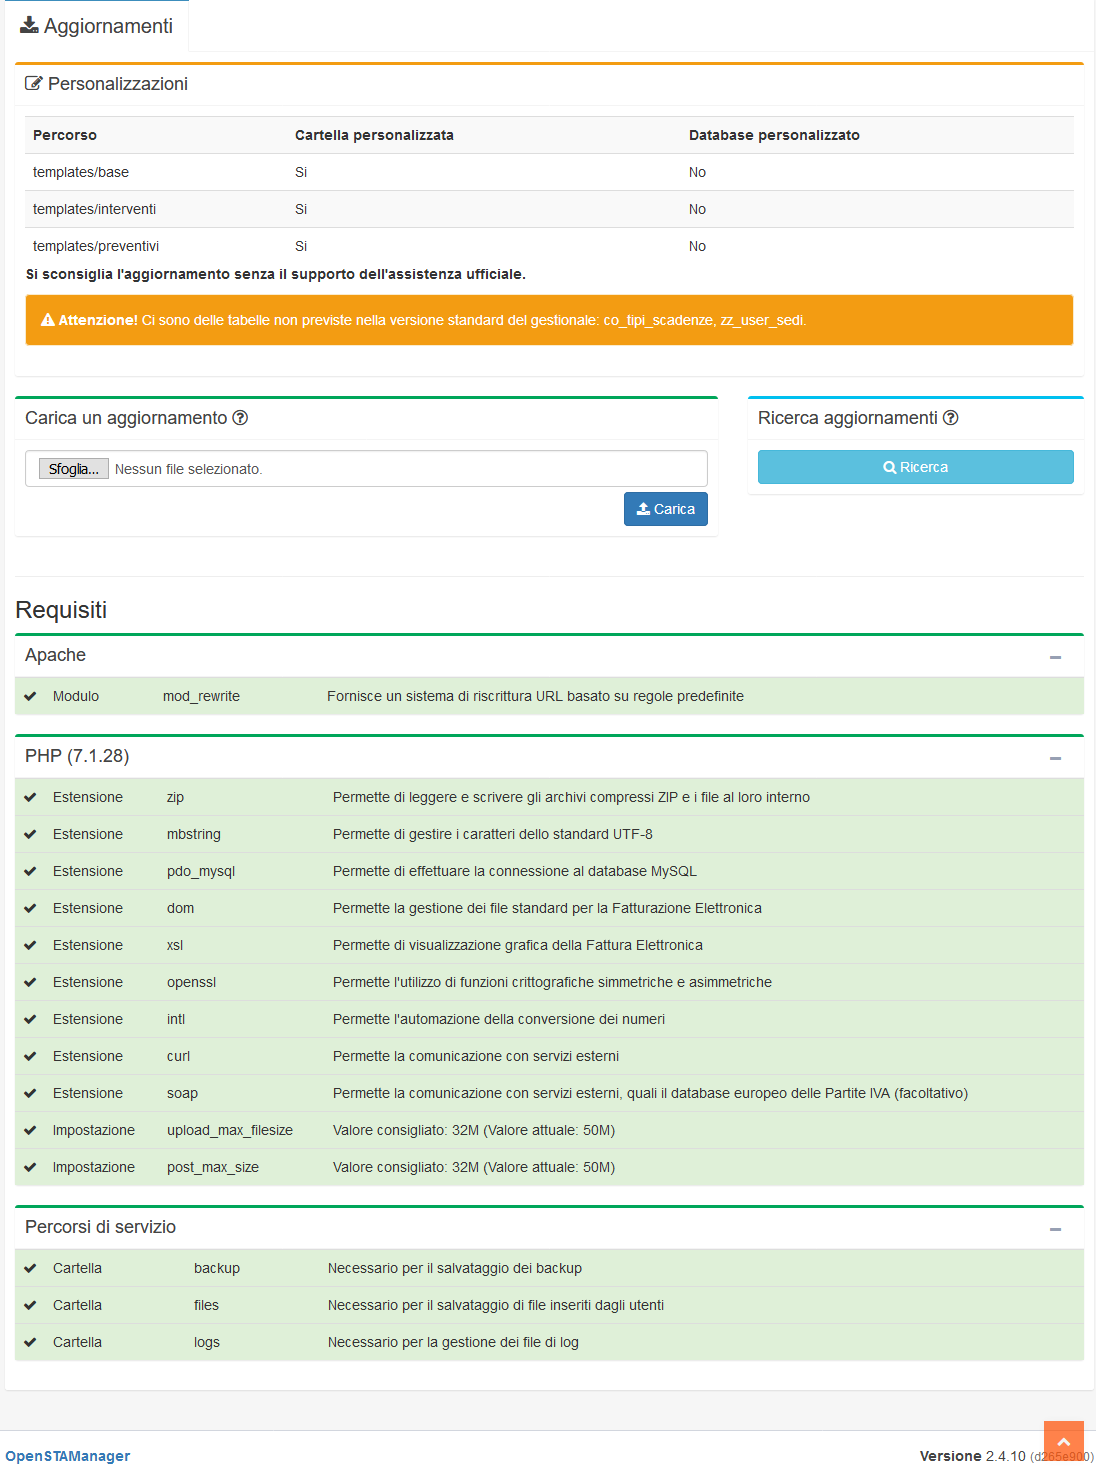Click the checkmark icon for backup folder
This screenshot has width=1096, height=1470.
click(30, 1268)
